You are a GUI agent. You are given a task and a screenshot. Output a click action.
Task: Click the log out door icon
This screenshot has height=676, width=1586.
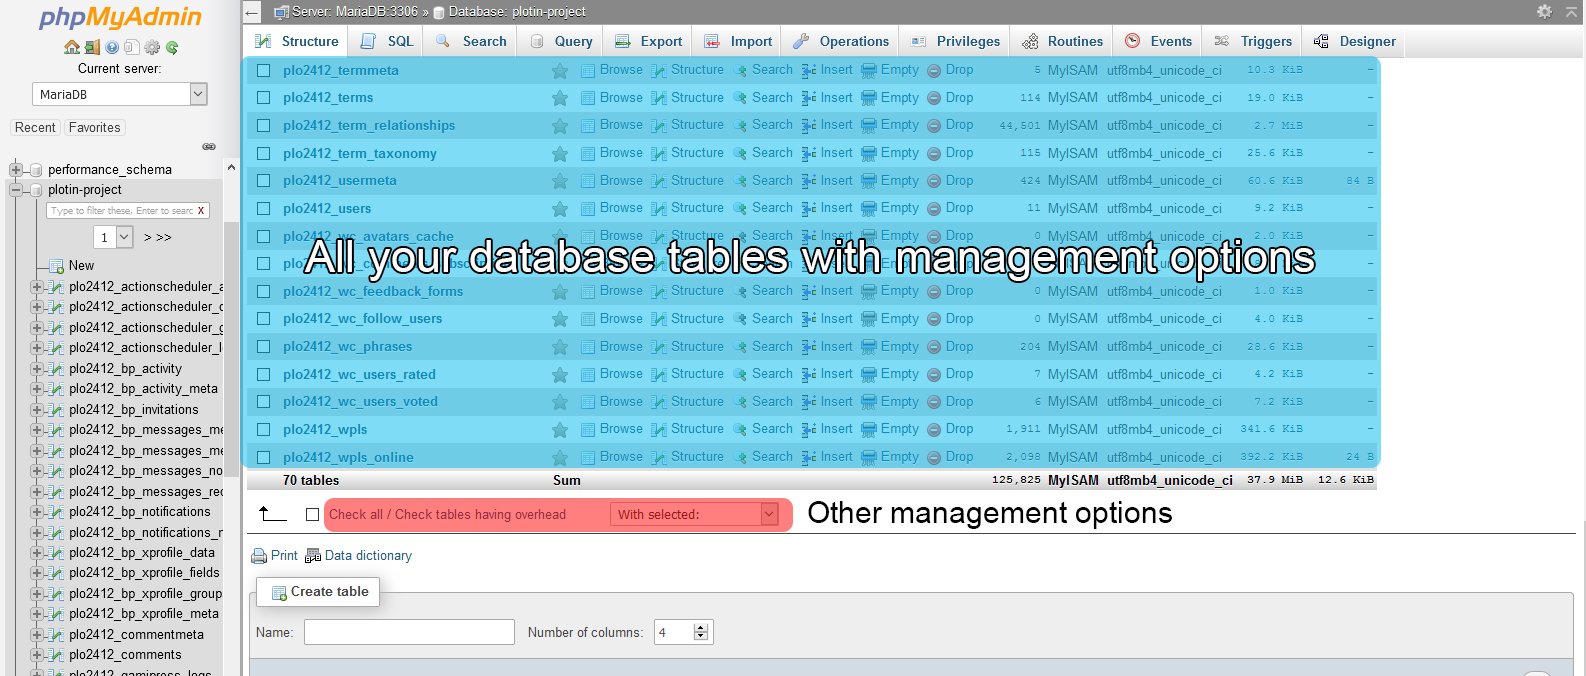coord(91,47)
